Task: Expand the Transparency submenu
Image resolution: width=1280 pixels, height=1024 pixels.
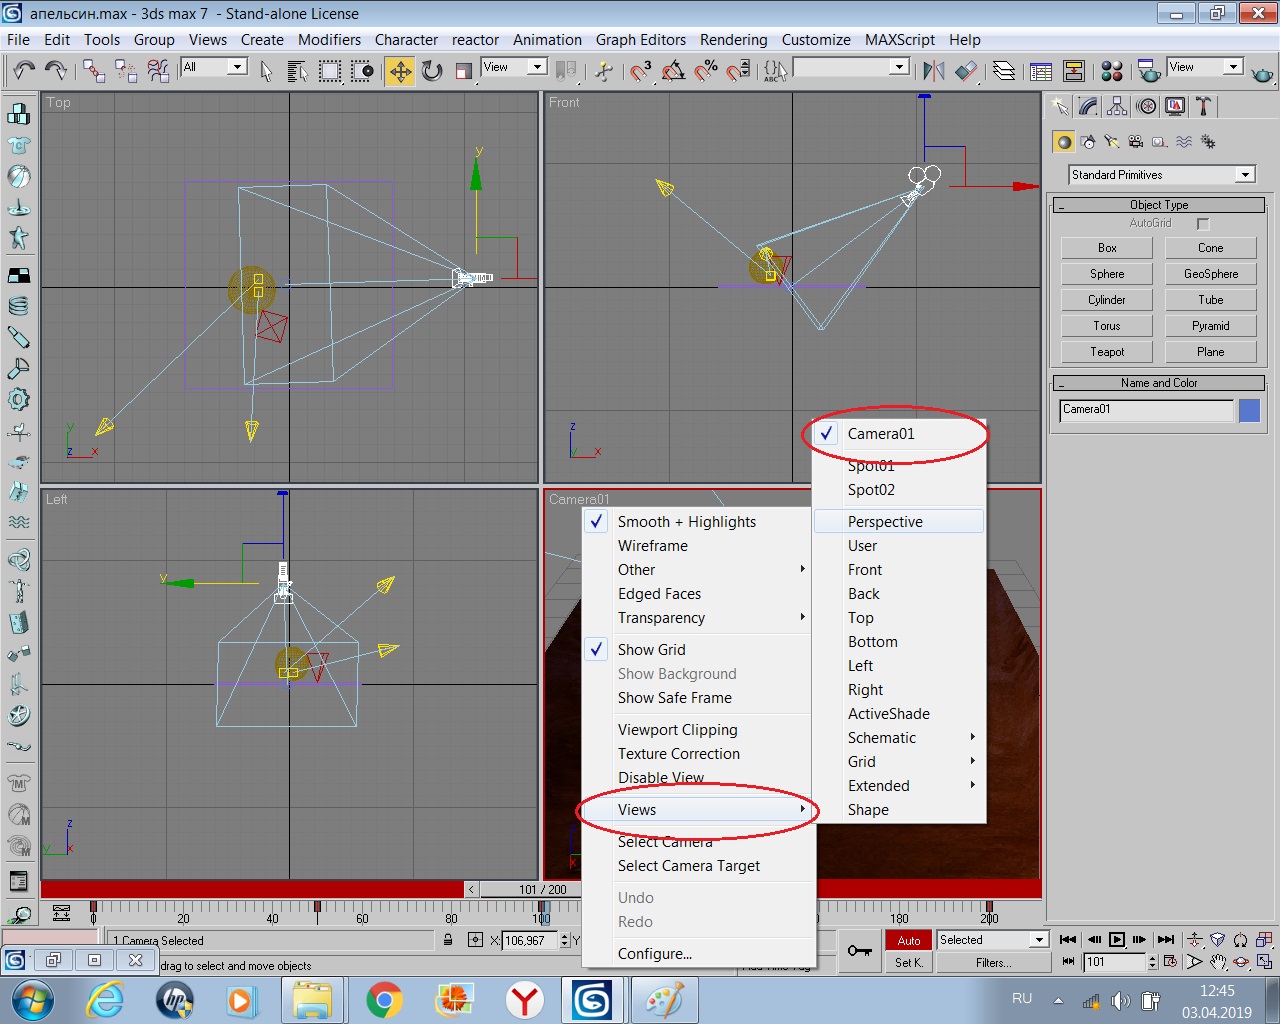Action: click(699, 618)
